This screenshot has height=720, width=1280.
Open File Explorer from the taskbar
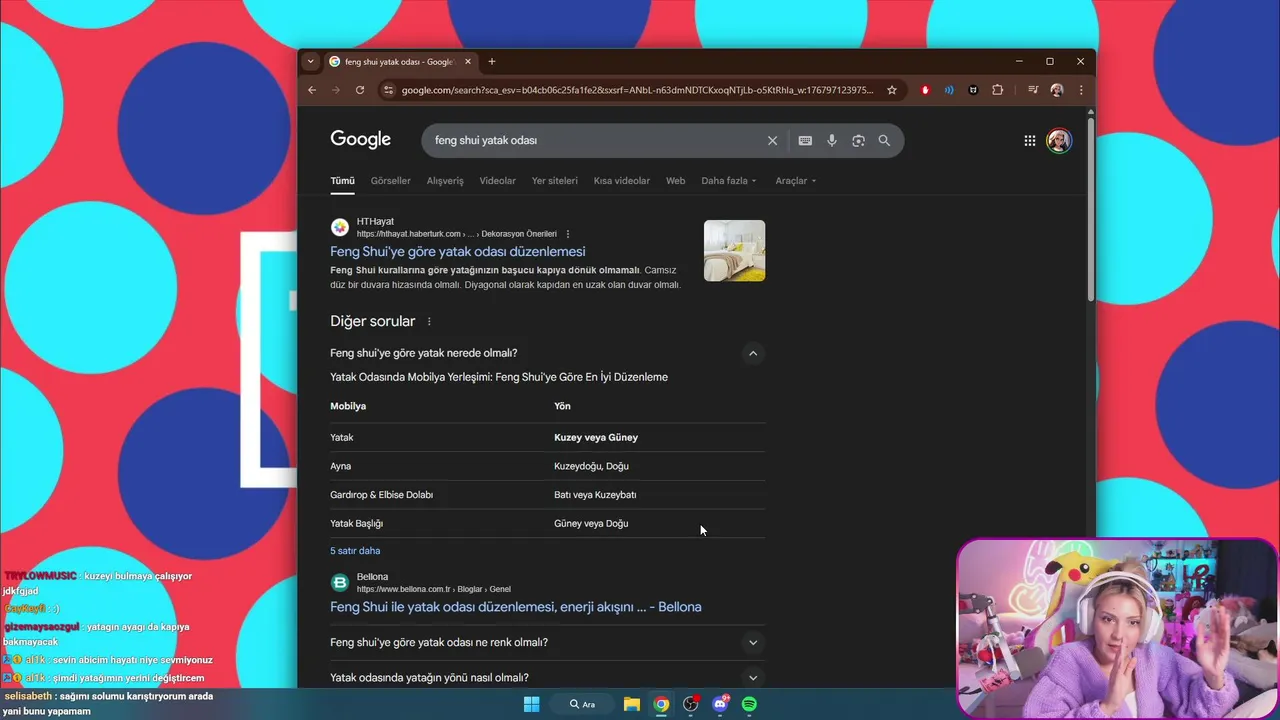point(632,704)
